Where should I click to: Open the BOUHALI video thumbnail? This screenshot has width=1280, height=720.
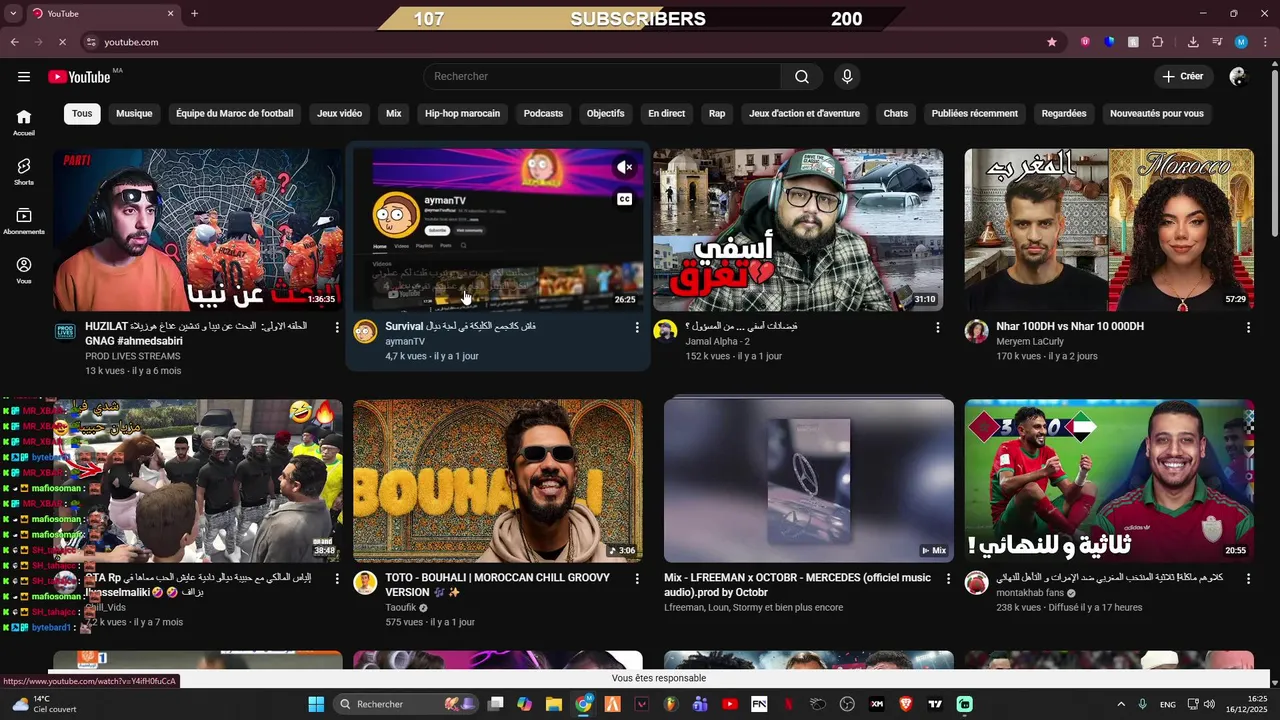[x=498, y=481]
